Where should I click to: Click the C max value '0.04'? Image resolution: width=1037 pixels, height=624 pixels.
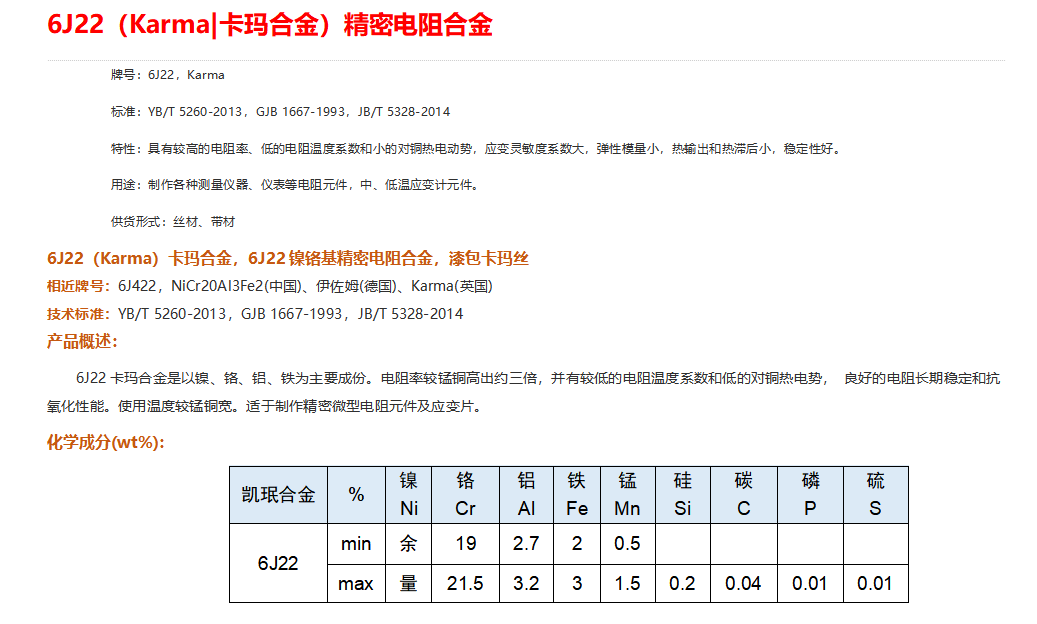(x=744, y=584)
